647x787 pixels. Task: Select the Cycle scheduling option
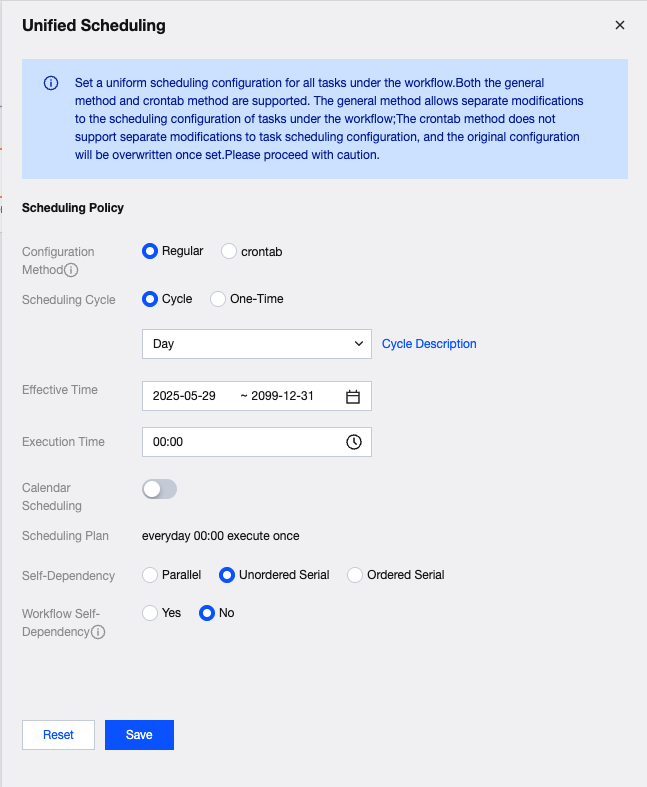point(151,299)
